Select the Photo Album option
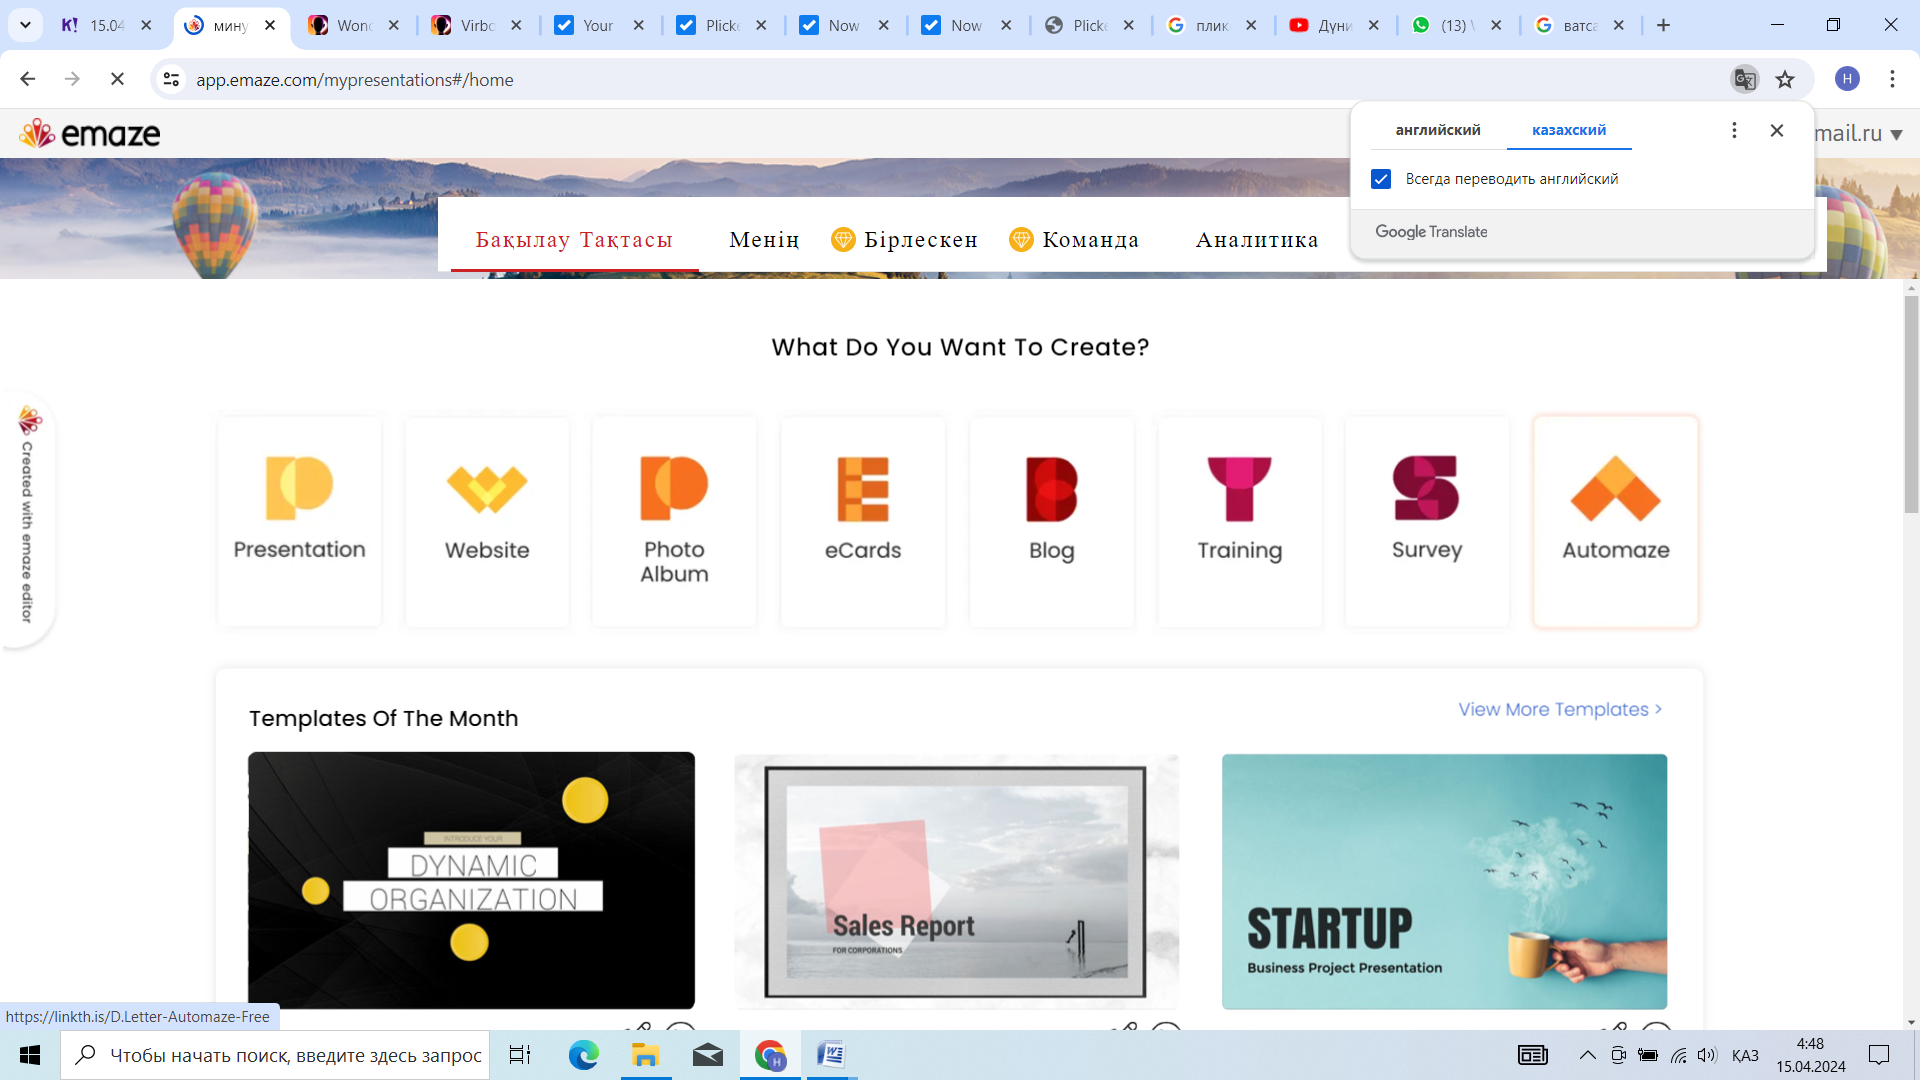1920x1080 pixels. (x=674, y=520)
